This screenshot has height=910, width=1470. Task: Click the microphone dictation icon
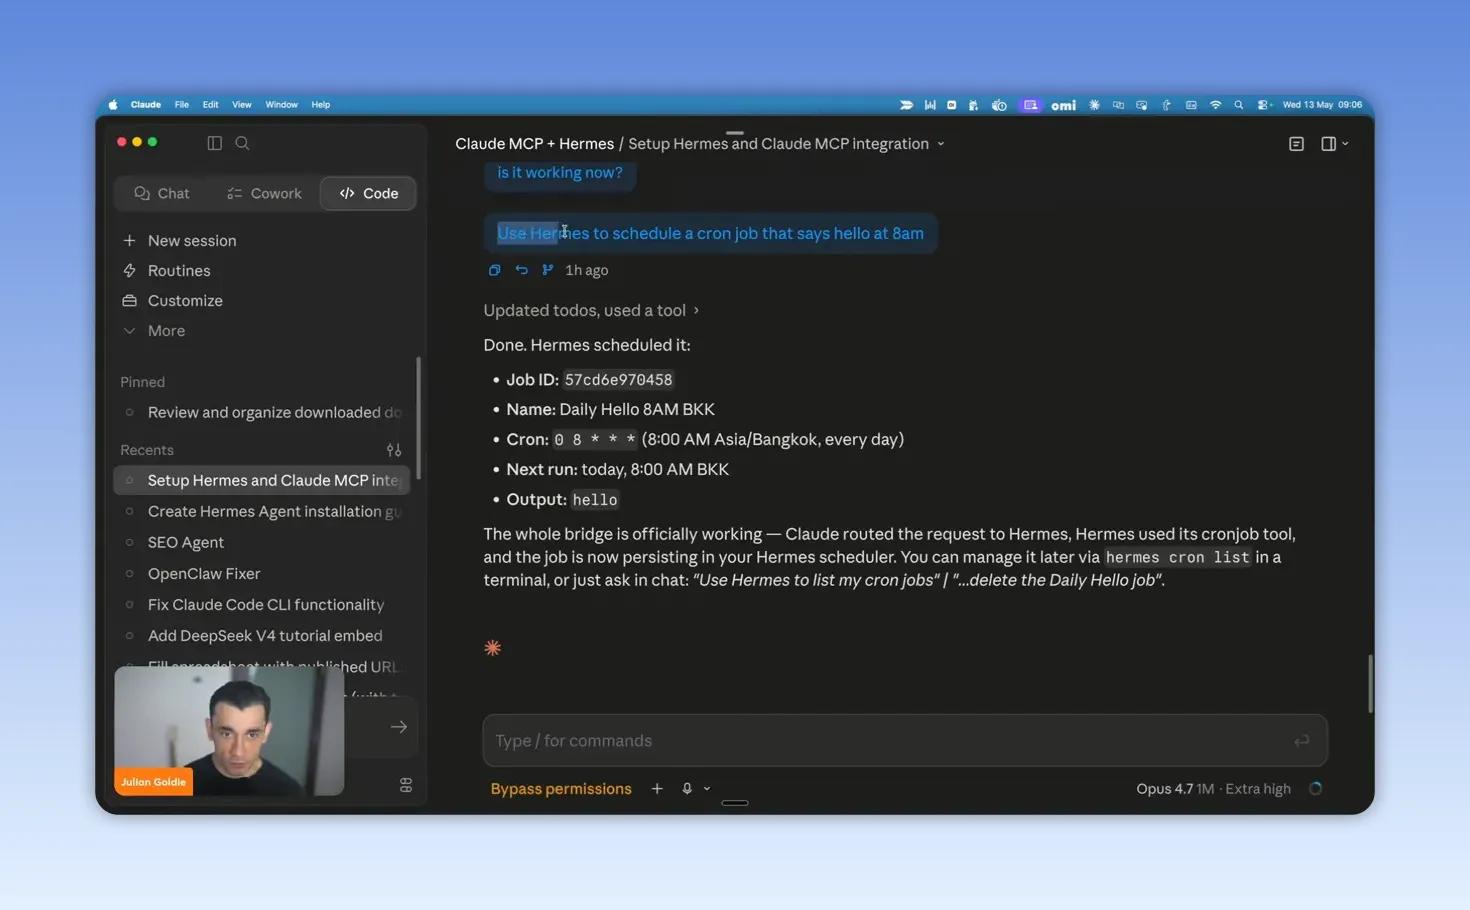click(x=687, y=788)
